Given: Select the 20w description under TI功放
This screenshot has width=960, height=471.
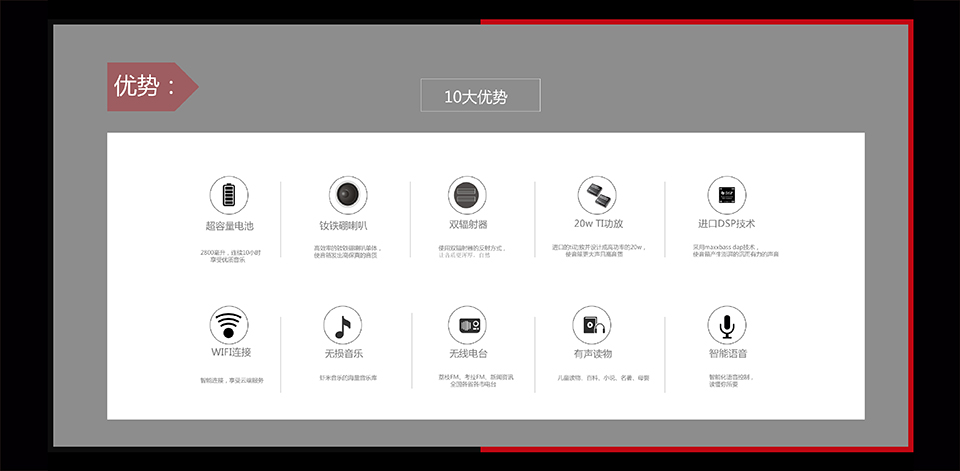Looking at the screenshot, I should 599,251.
